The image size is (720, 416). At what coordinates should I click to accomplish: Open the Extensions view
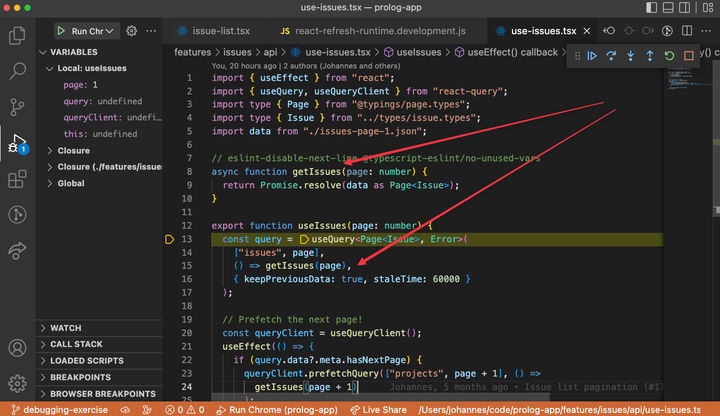[x=17, y=179]
